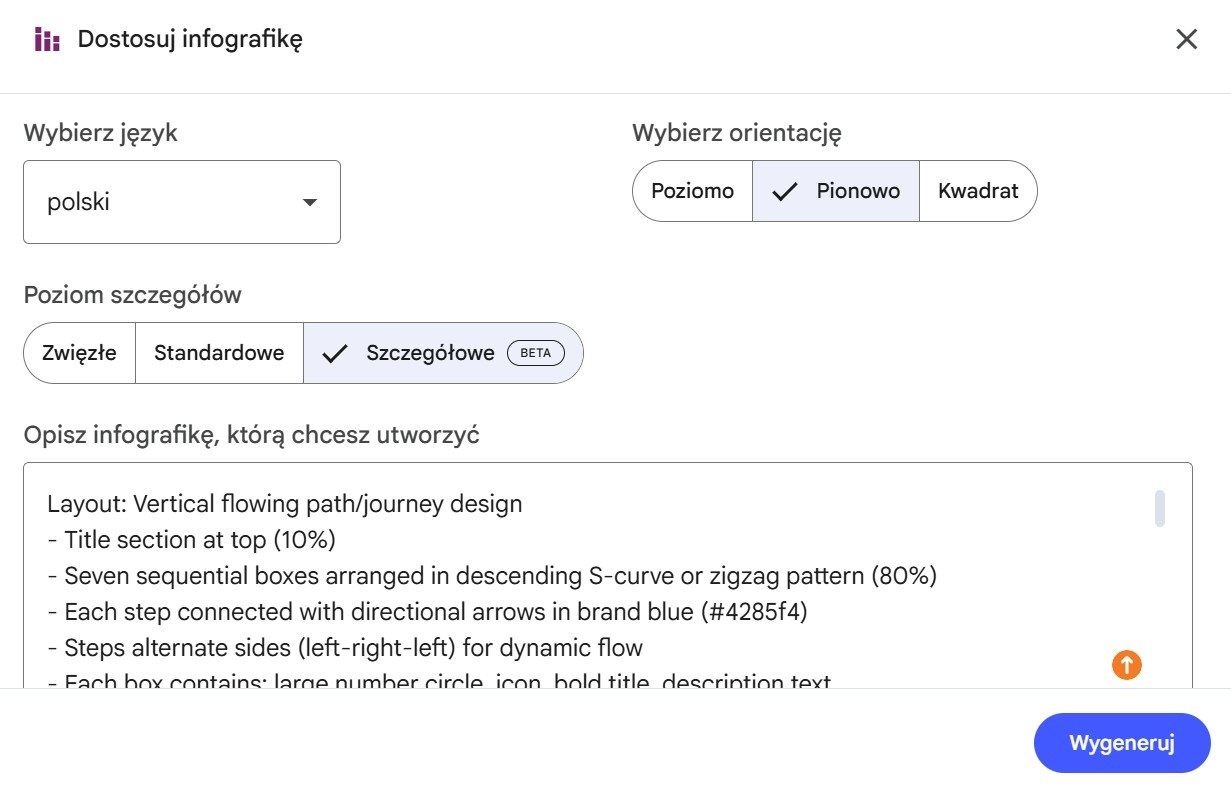Image resolution: width=1231 pixels, height=787 pixels.
Task: Click the Poziom szczegółów label
Action: tap(133, 295)
